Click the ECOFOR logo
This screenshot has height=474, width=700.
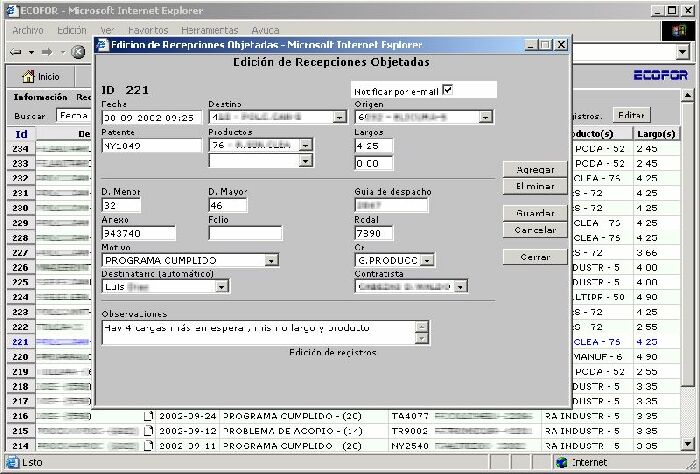tap(660, 76)
